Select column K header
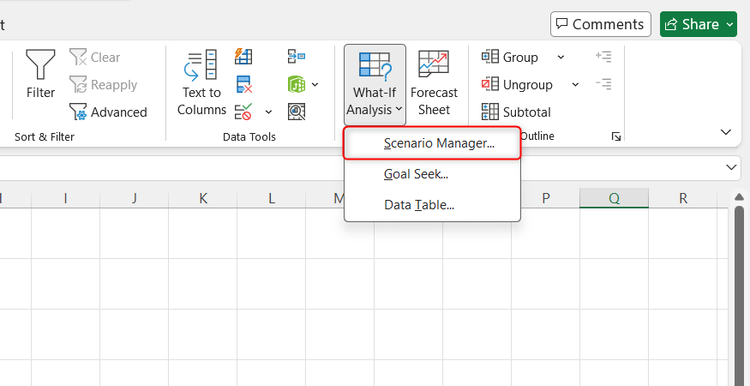750x386 pixels. coord(203,198)
